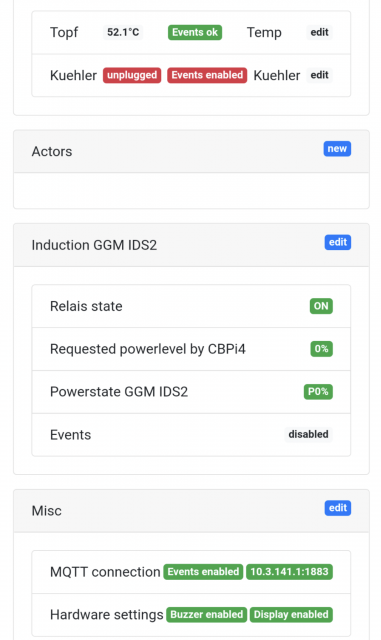Click the Kuehler Events enabled badge
The image size is (381, 640).
click(x=207, y=75)
